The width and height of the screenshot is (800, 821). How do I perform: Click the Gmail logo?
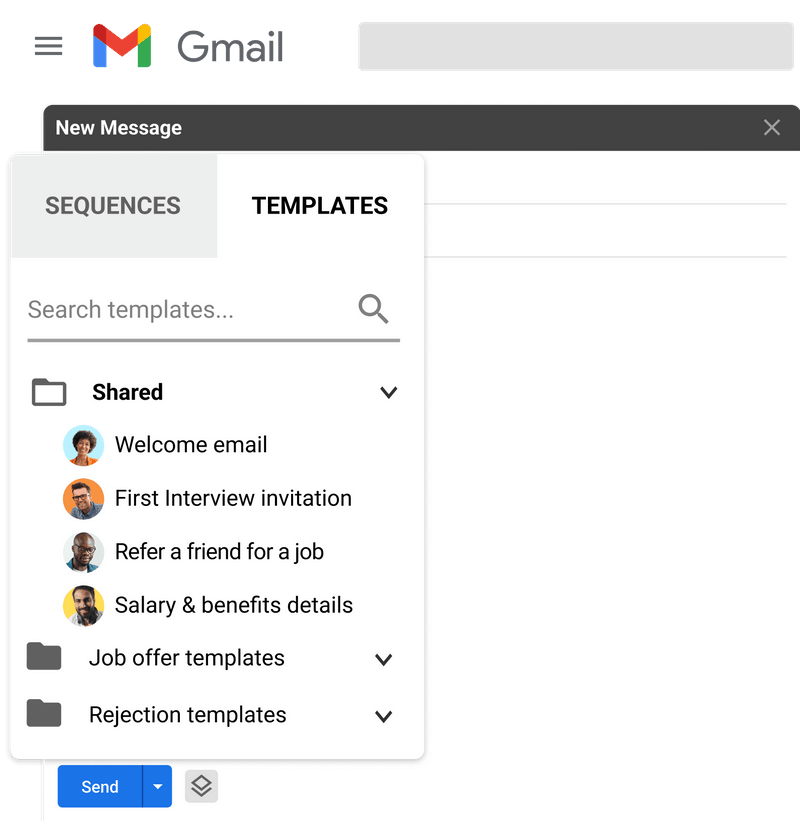[x=122, y=45]
